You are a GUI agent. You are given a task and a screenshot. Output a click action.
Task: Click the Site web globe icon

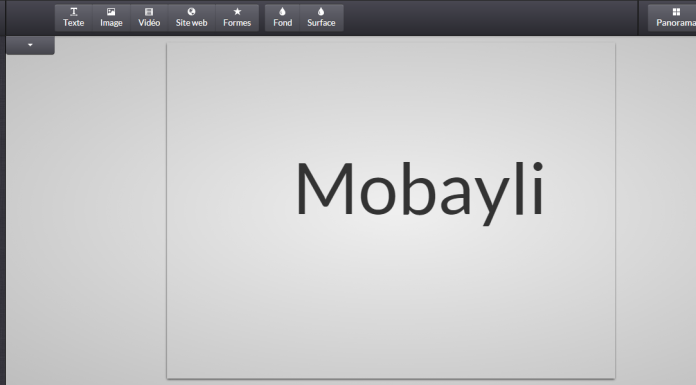click(191, 12)
